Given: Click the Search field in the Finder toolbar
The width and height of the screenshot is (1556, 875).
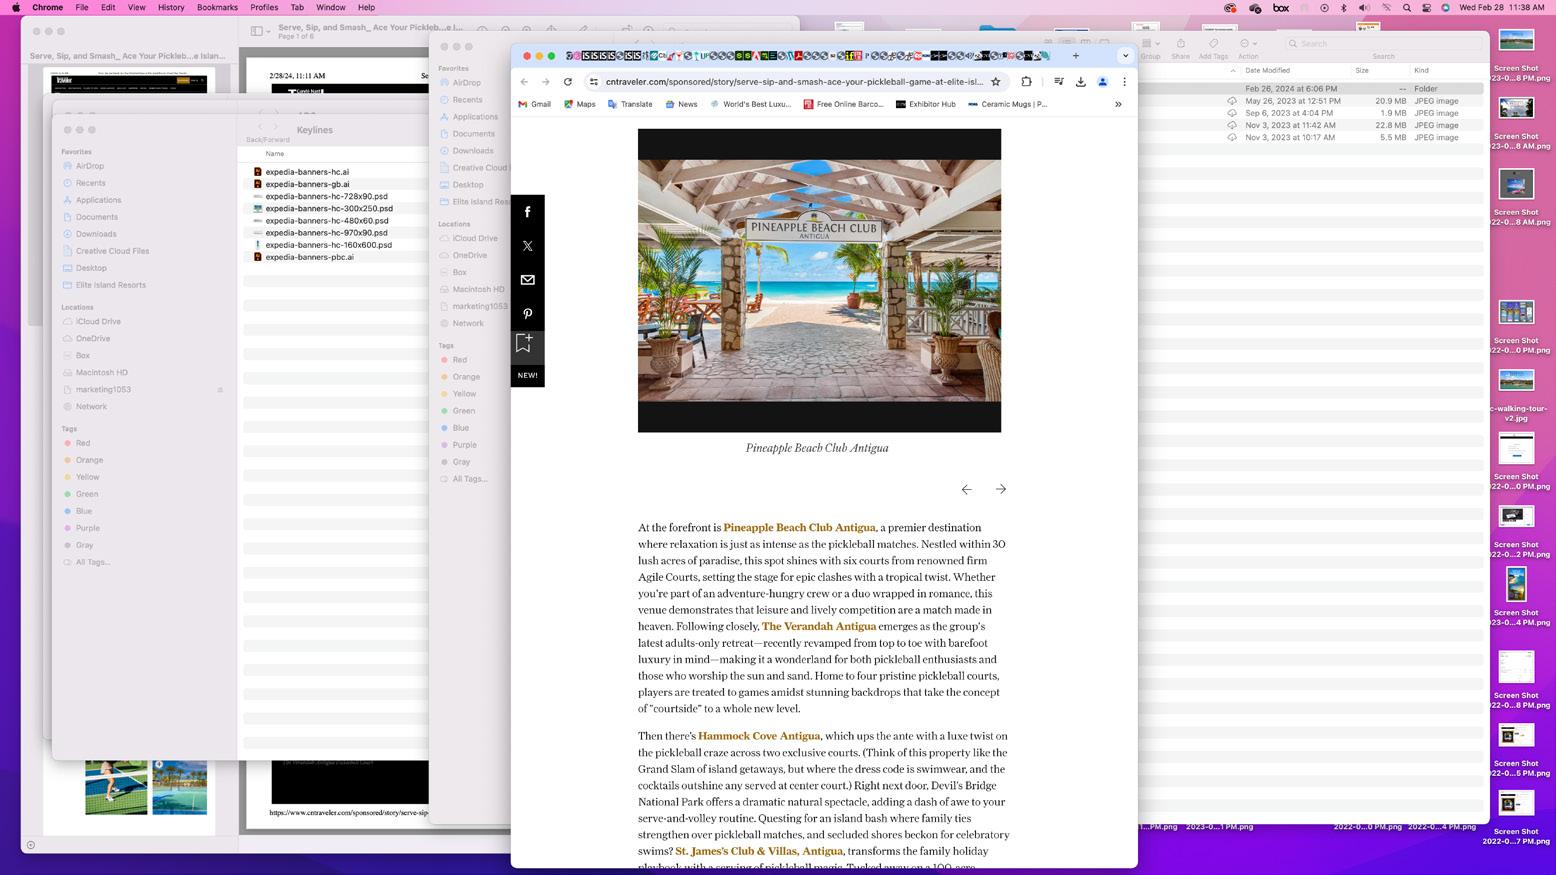Looking at the screenshot, I should pos(1383,44).
